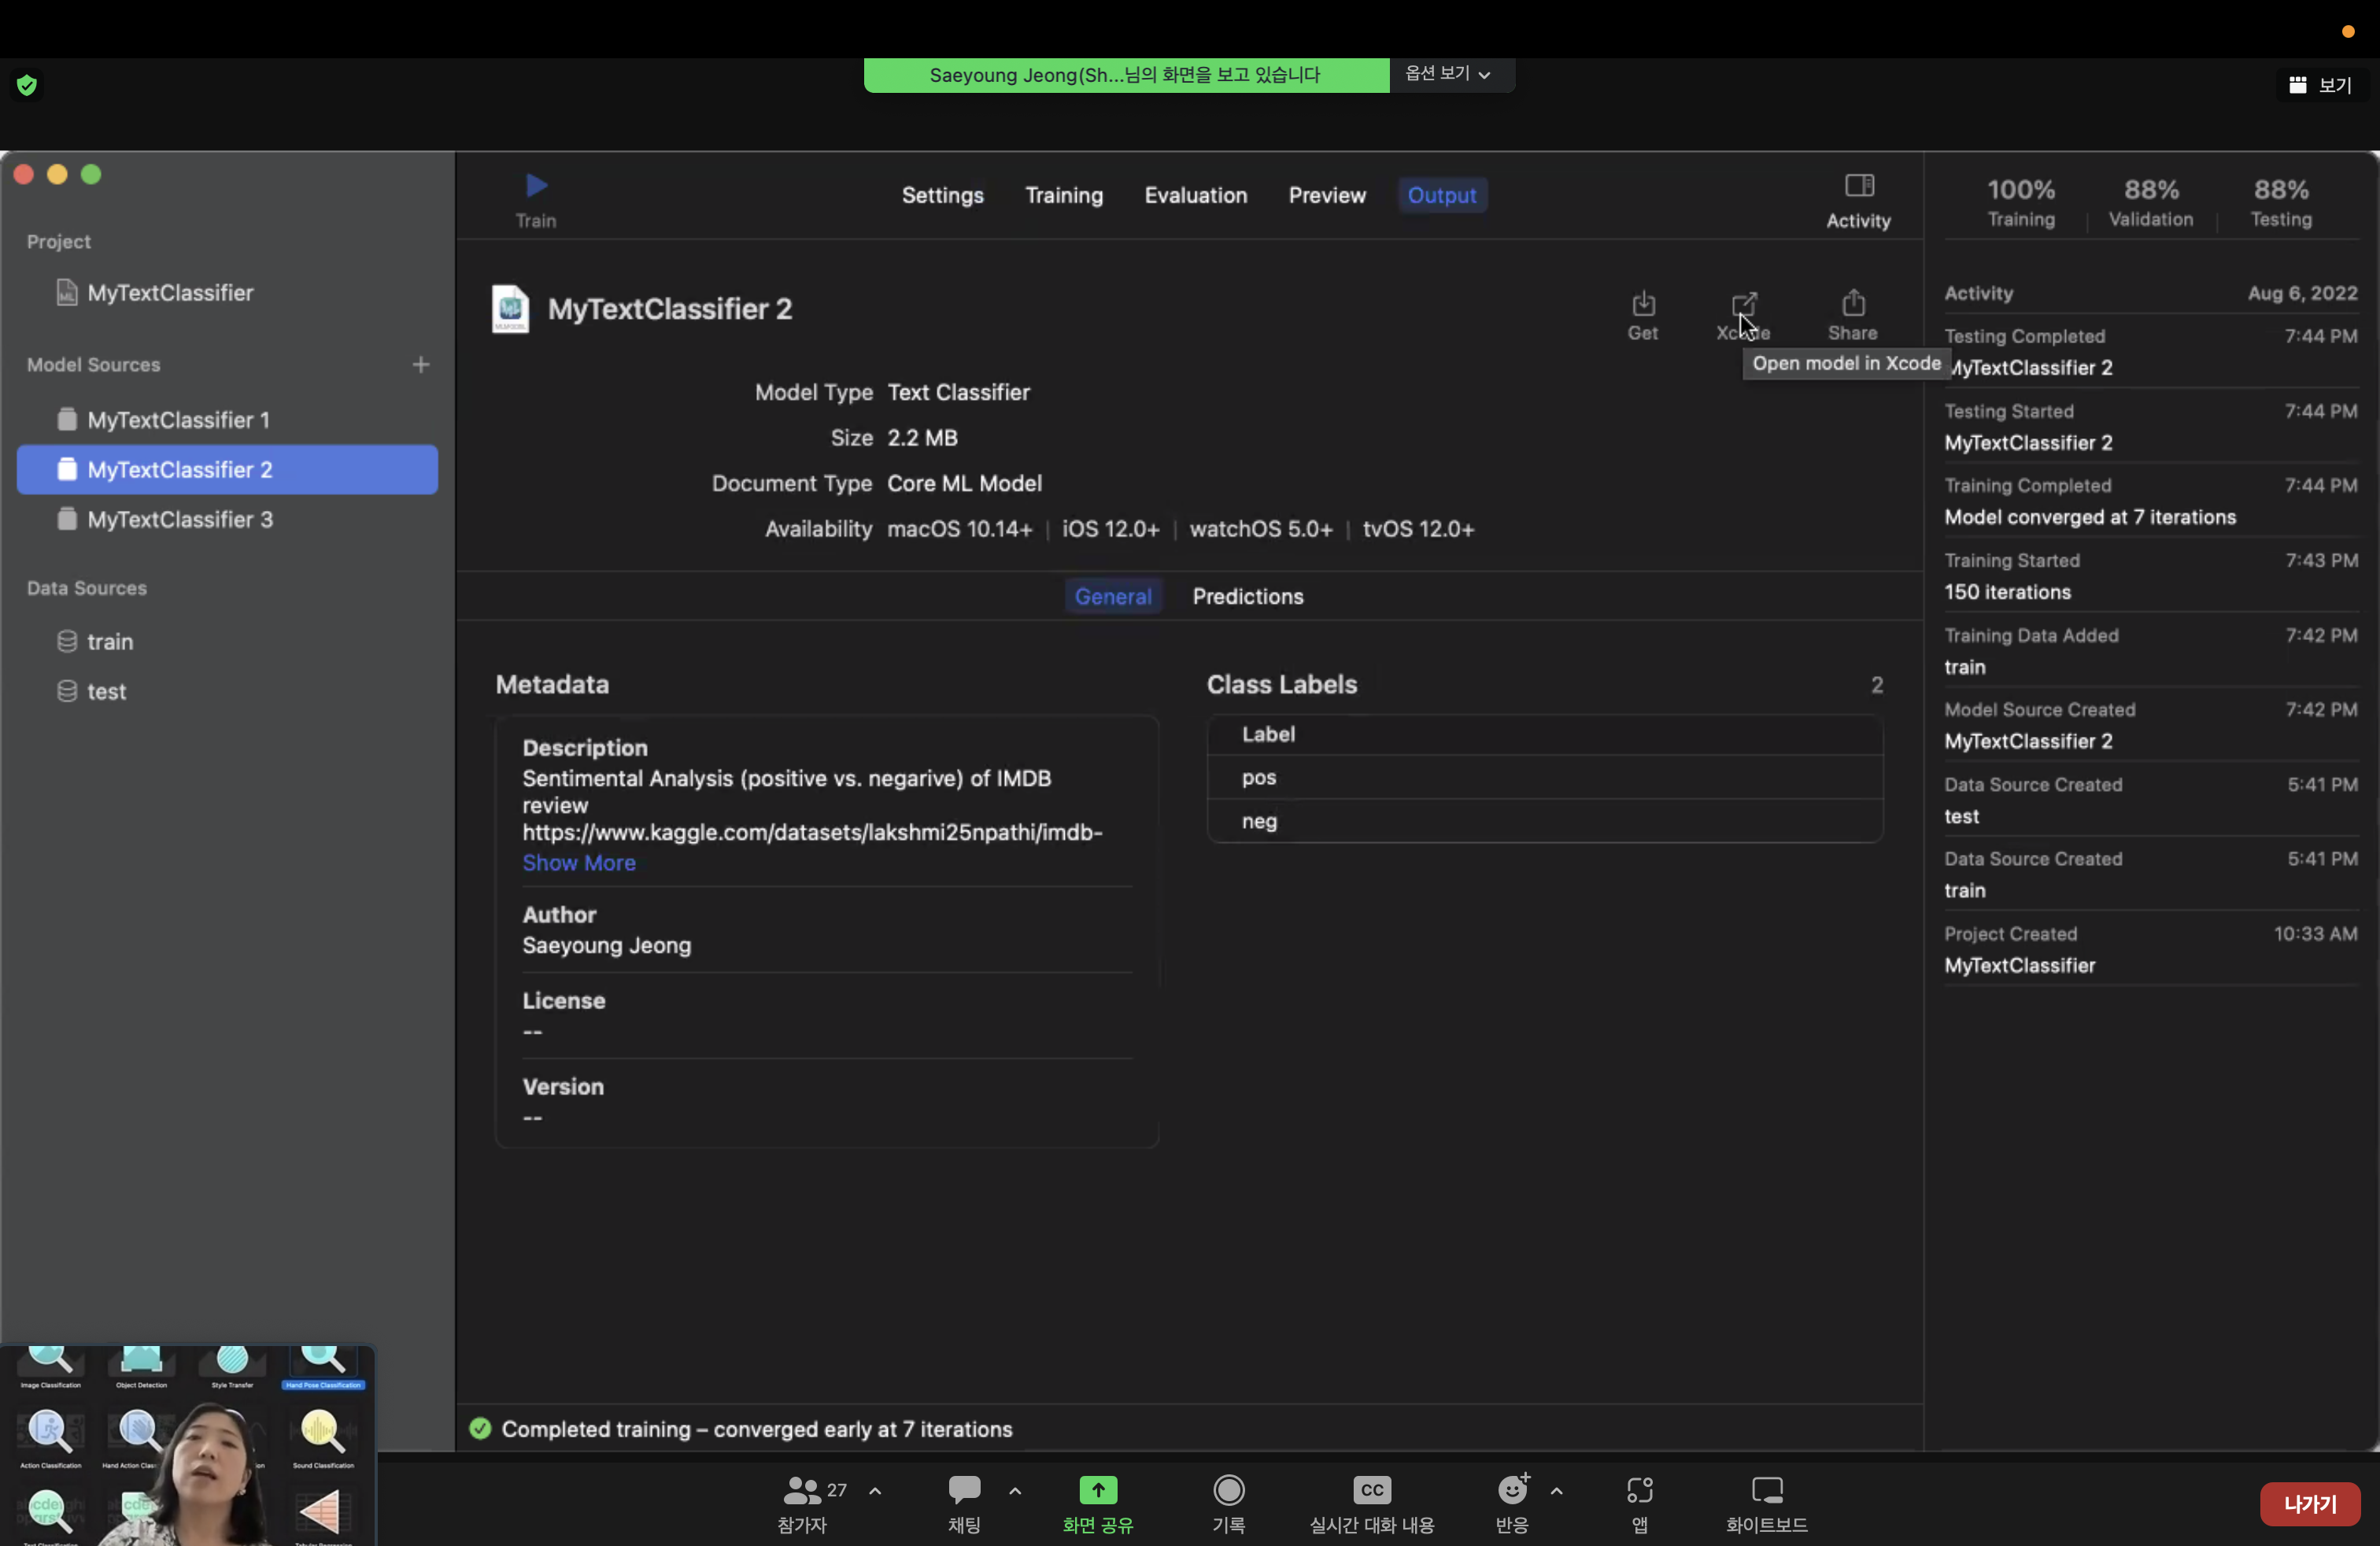Screen dimensions: 2380x1546
Task: Expand the participants options chevron
Action: point(875,1492)
